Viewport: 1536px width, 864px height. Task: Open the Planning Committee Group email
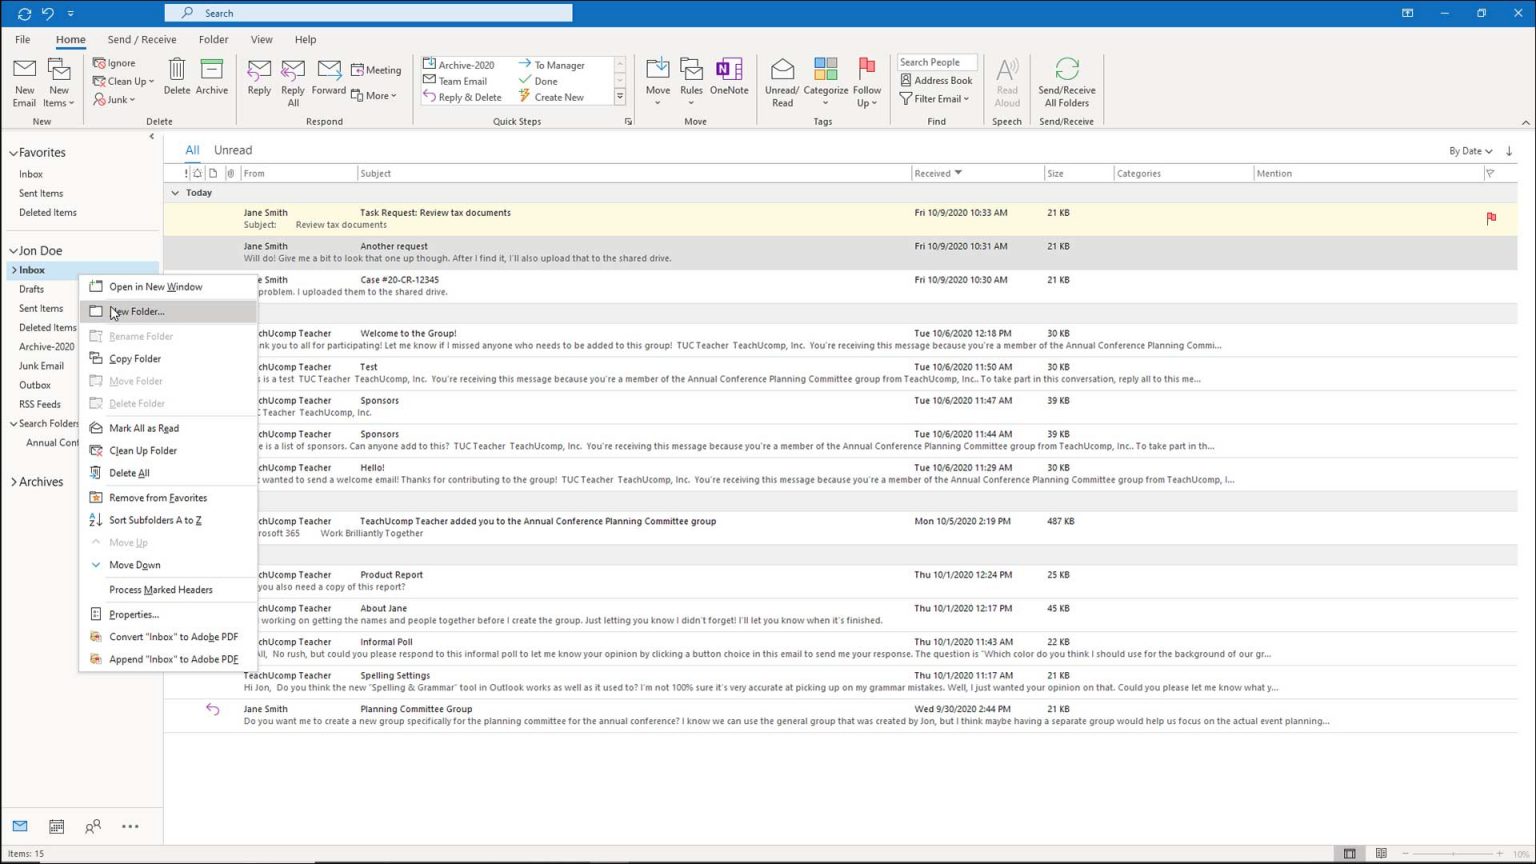840,714
